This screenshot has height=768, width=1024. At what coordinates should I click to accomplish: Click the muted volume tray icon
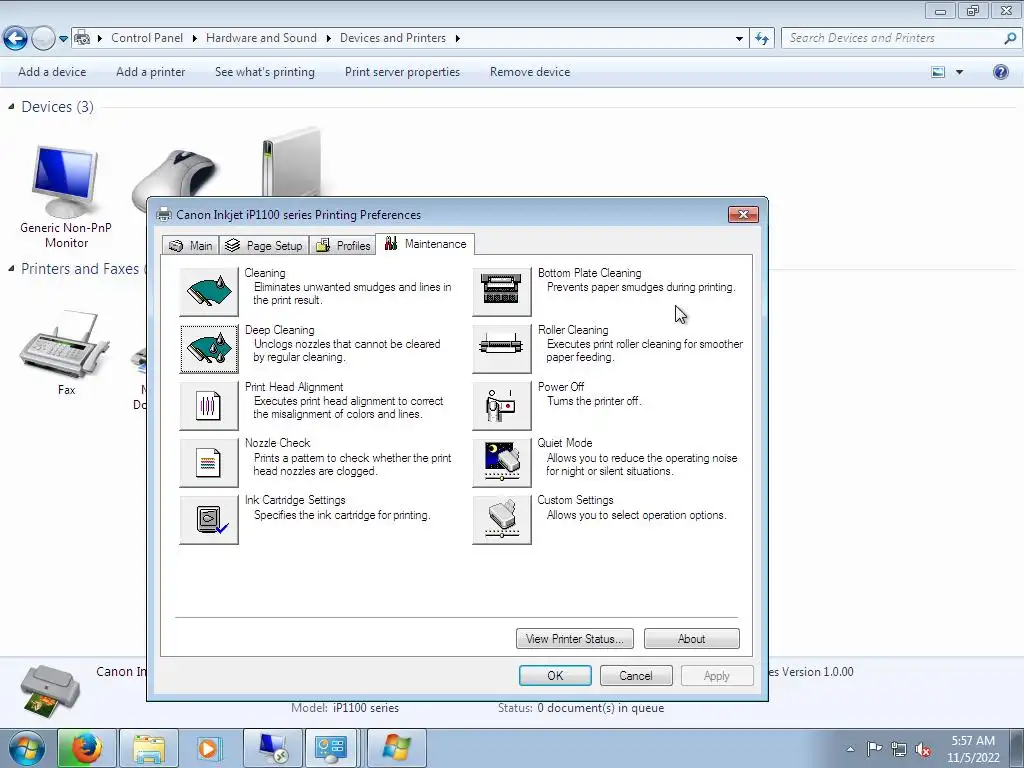point(922,749)
